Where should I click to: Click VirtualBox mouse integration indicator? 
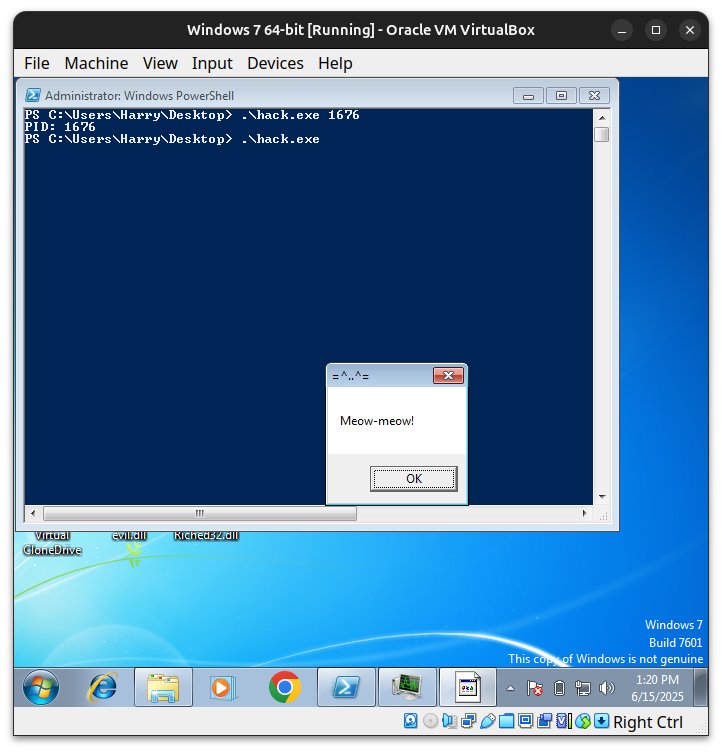click(x=583, y=721)
